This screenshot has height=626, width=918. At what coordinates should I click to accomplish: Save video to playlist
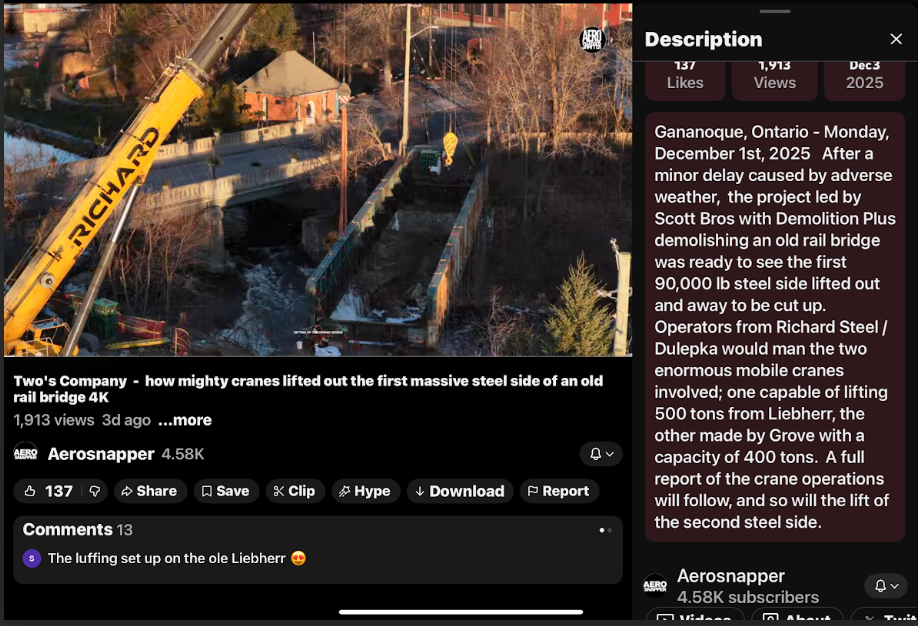[226, 491]
